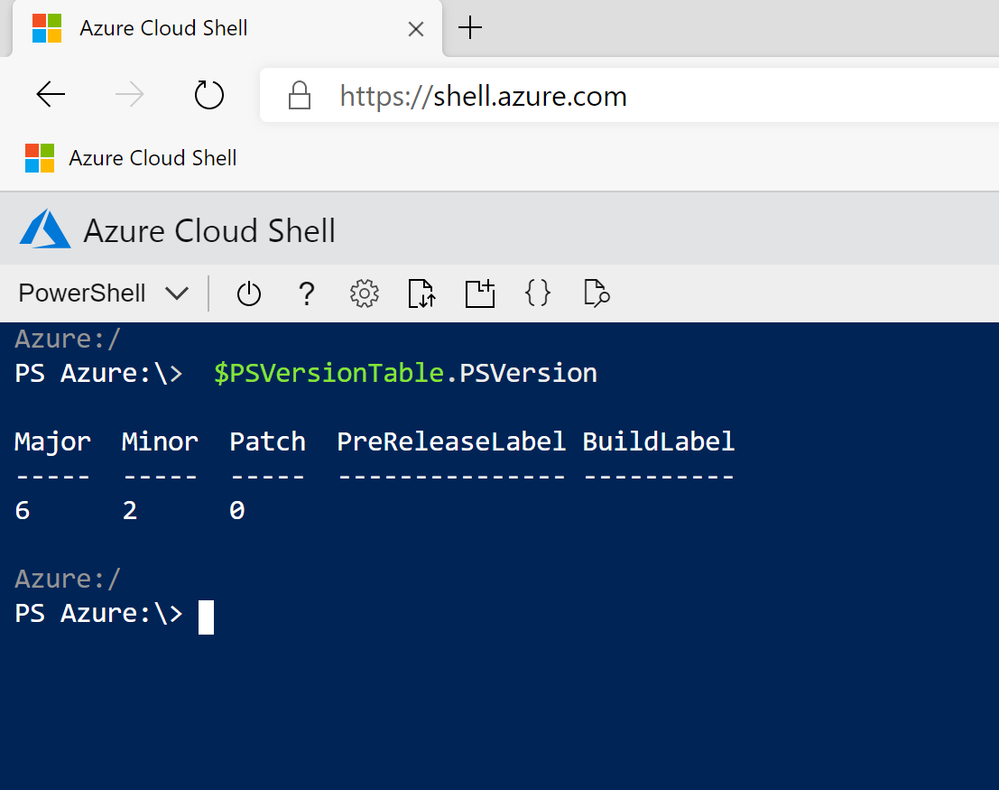The width and height of the screenshot is (999, 790).
Task: Focus the shell.azure.com address bar
Action: click(x=629, y=96)
